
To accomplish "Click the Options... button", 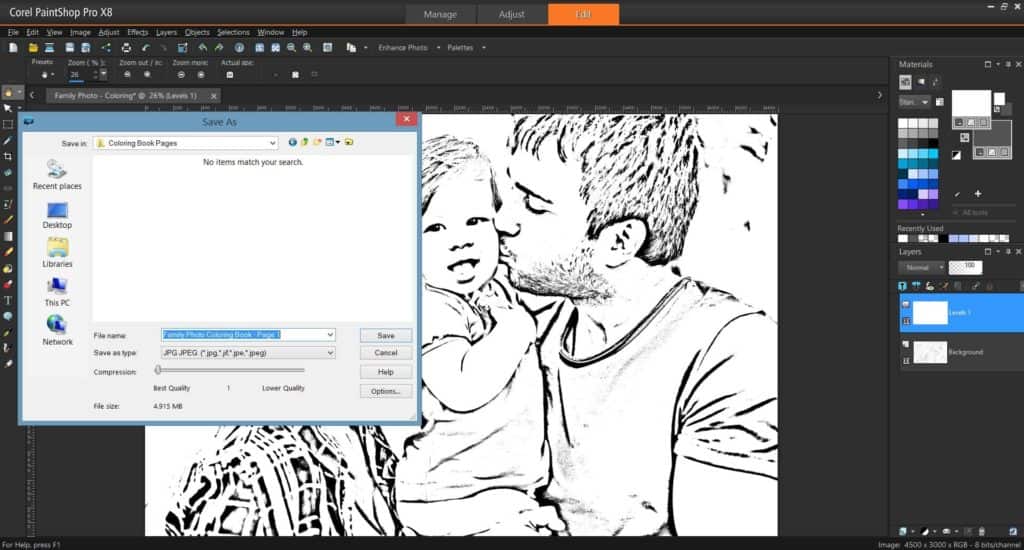I will pos(386,391).
